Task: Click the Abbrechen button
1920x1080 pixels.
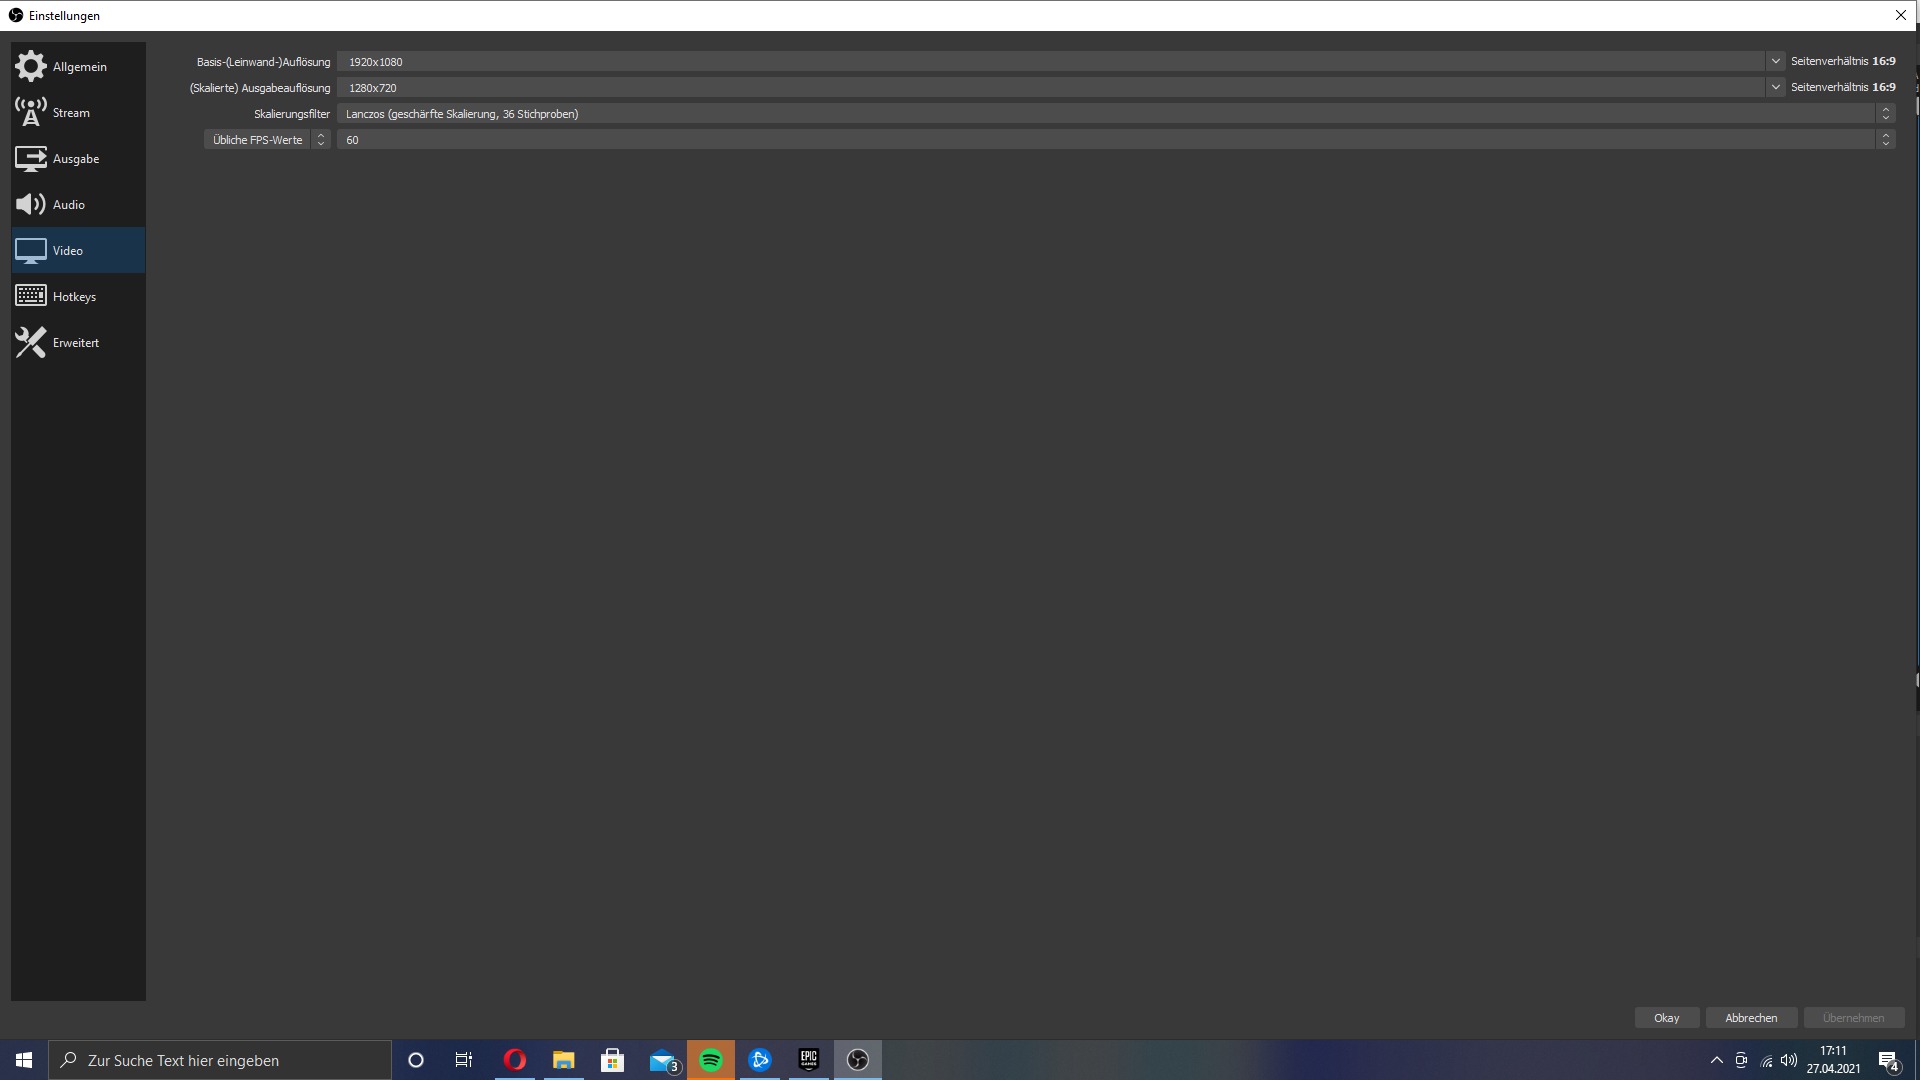Action: click(1751, 1018)
